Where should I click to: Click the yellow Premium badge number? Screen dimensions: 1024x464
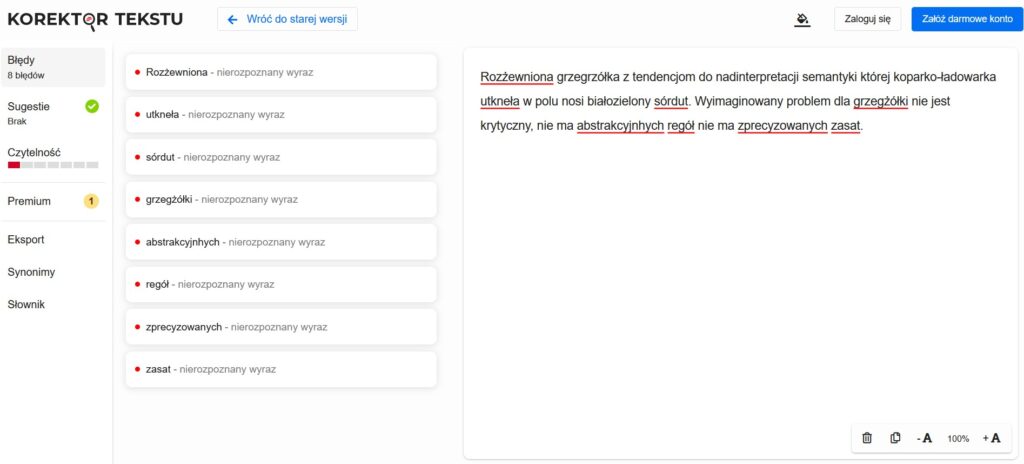pyautogui.click(x=91, y=201)
